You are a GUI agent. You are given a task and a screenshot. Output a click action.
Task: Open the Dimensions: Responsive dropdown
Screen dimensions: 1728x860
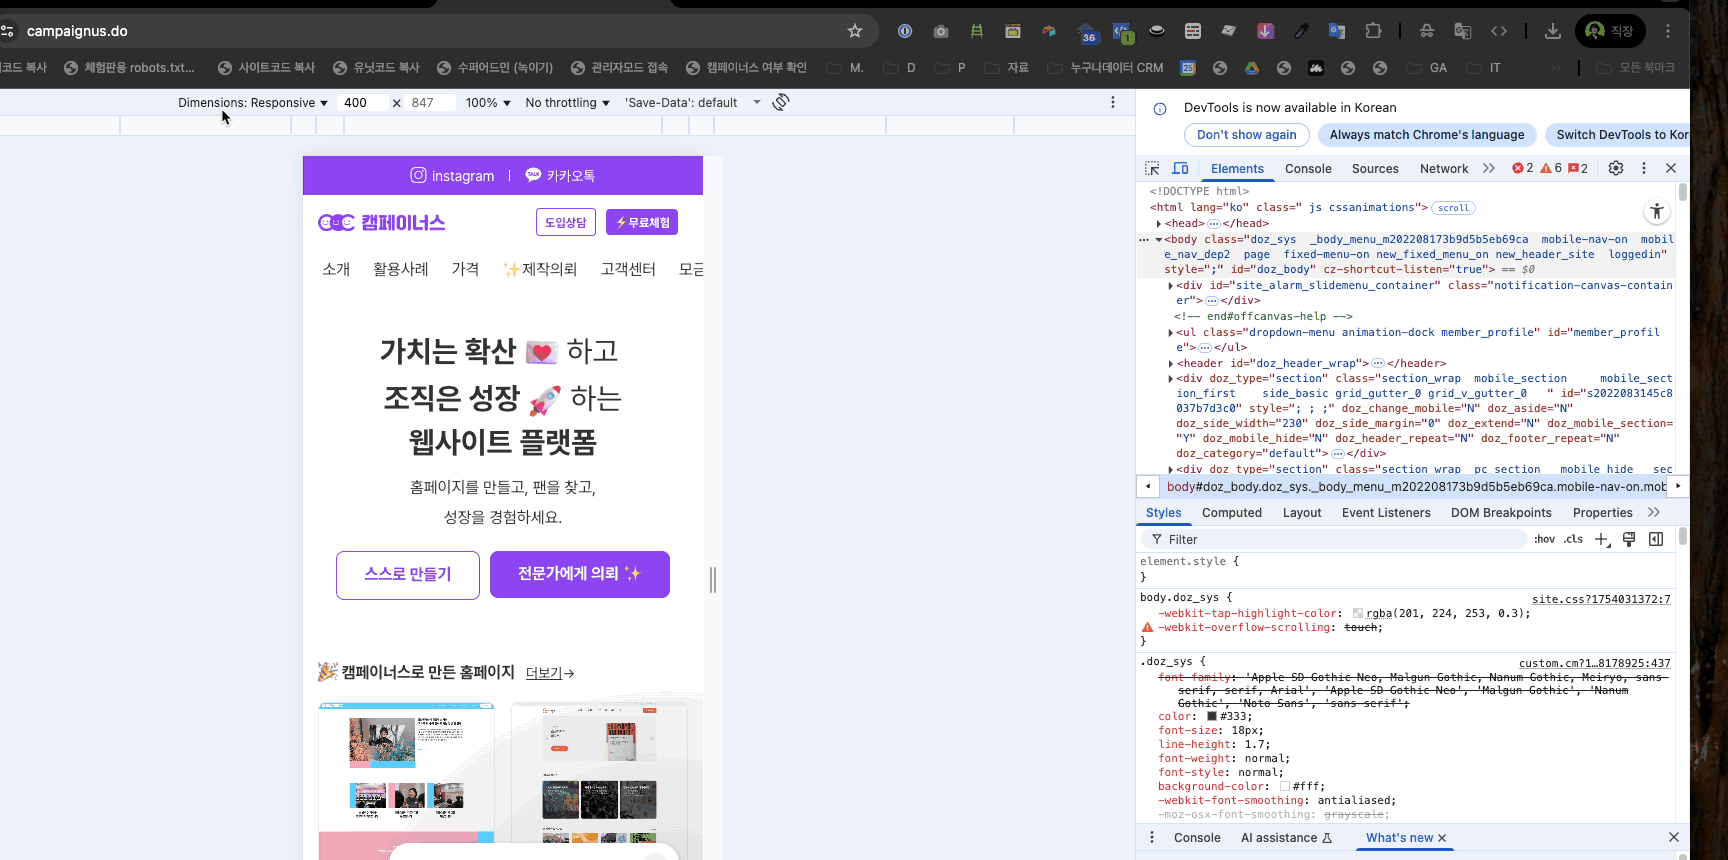[x=252, y=103]
